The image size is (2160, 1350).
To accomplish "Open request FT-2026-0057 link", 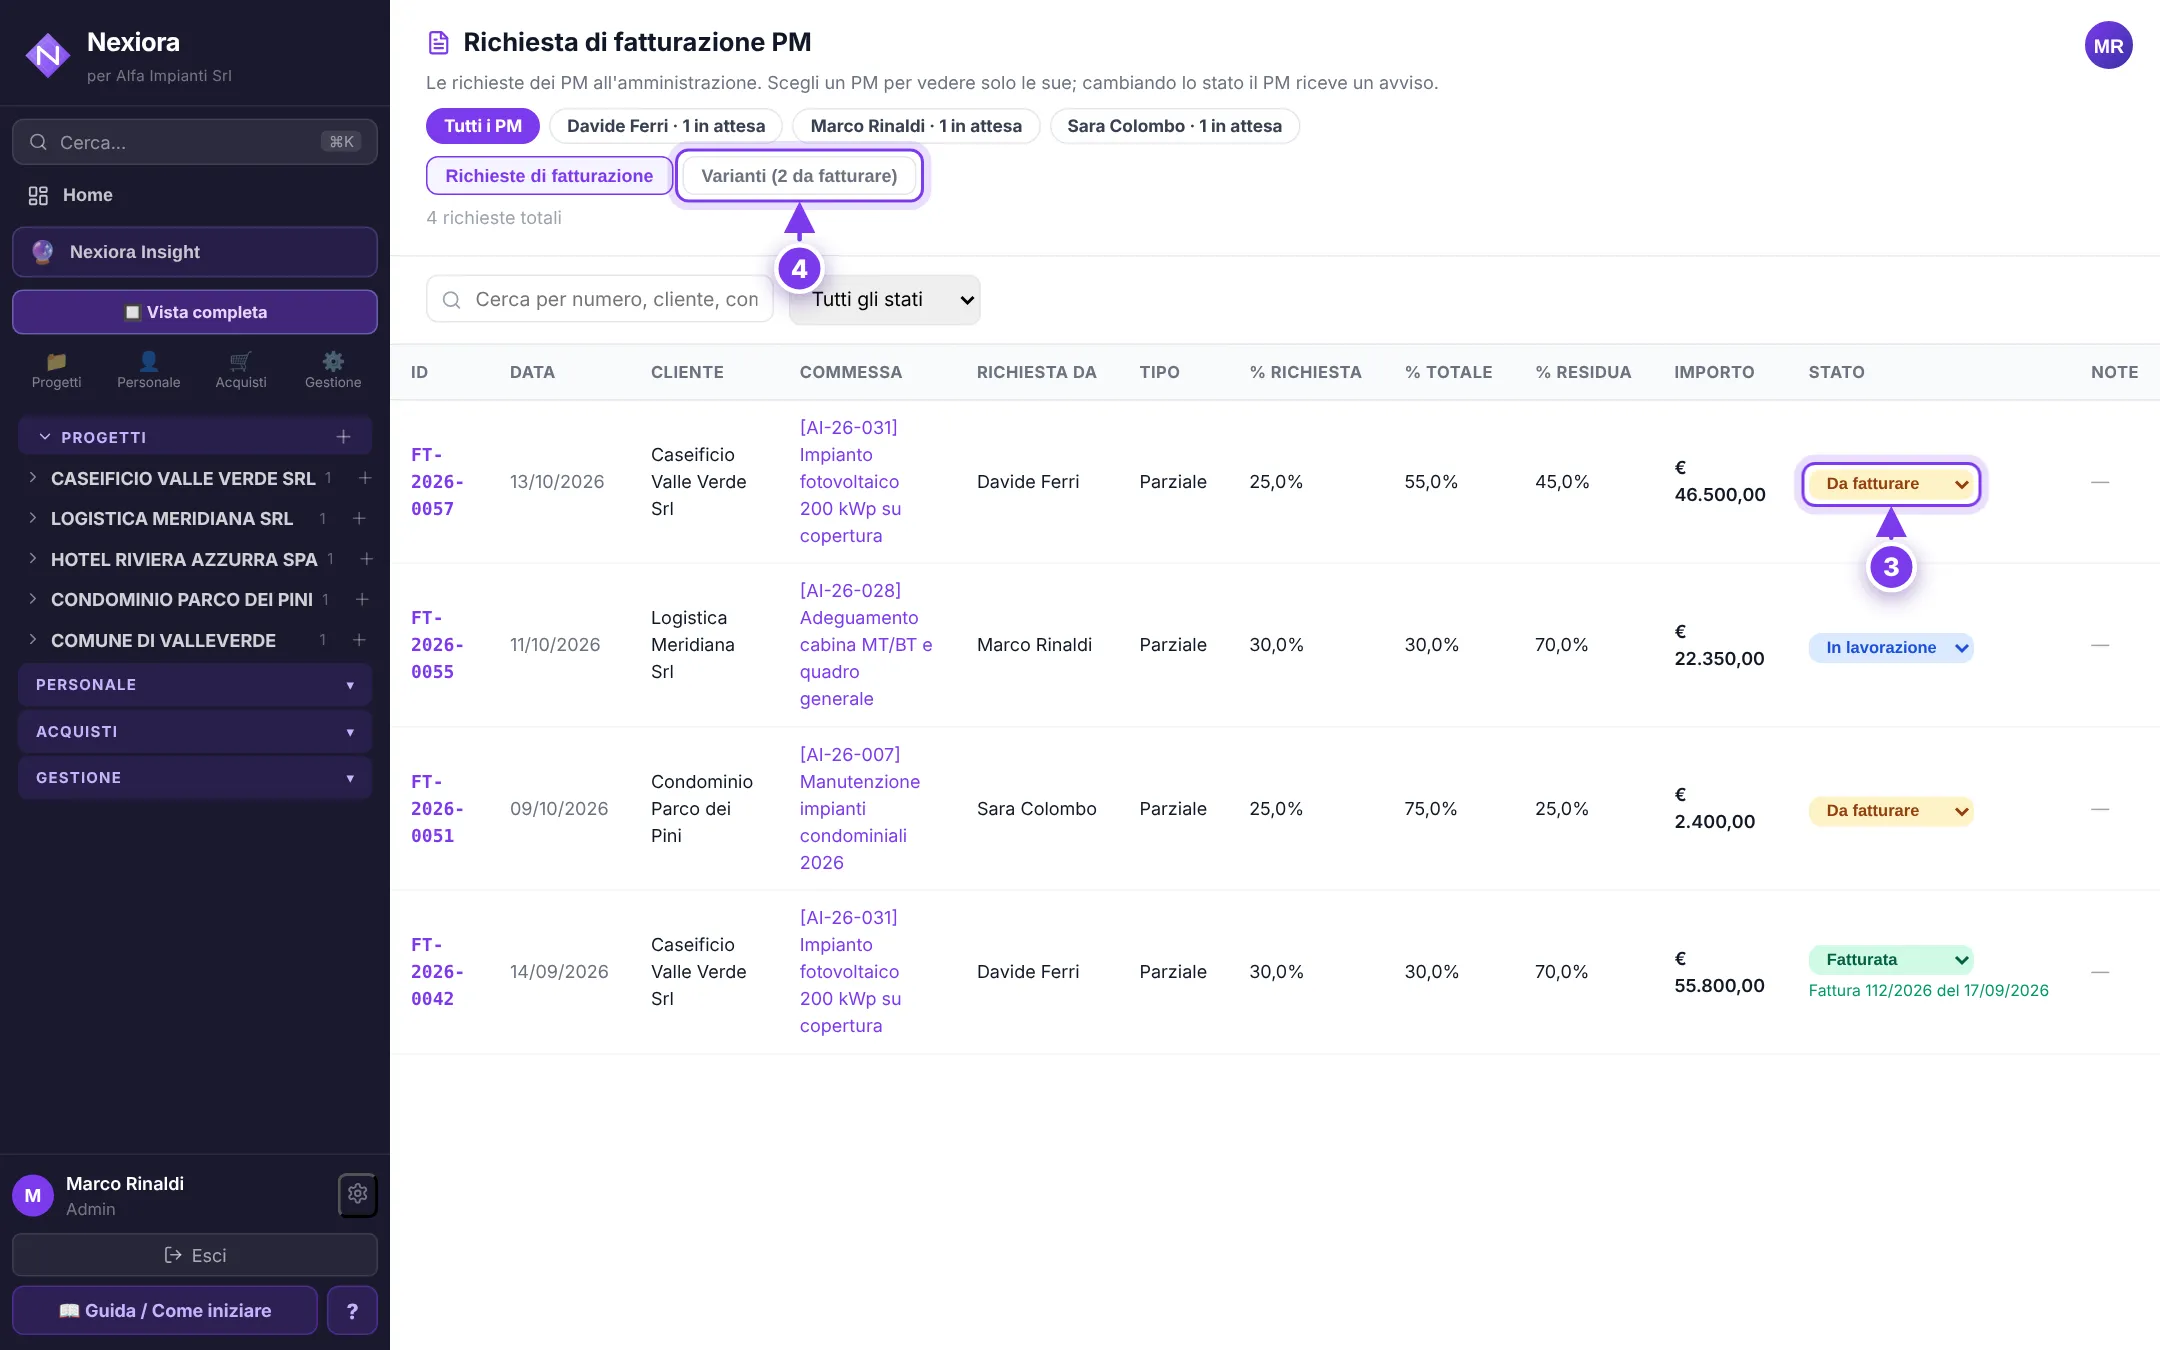I will pyautogui.click(x=437, y=482).
